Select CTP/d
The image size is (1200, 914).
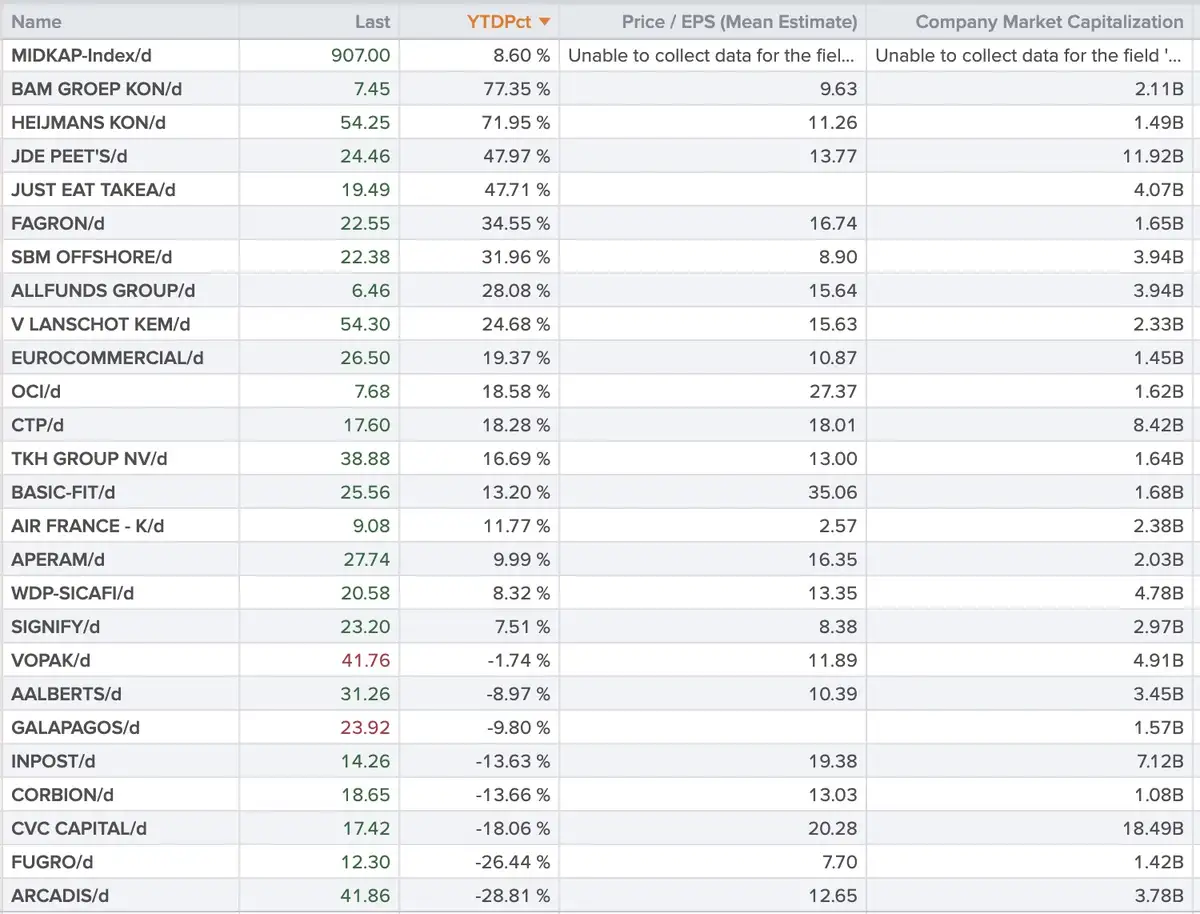[x=37, y=425]
